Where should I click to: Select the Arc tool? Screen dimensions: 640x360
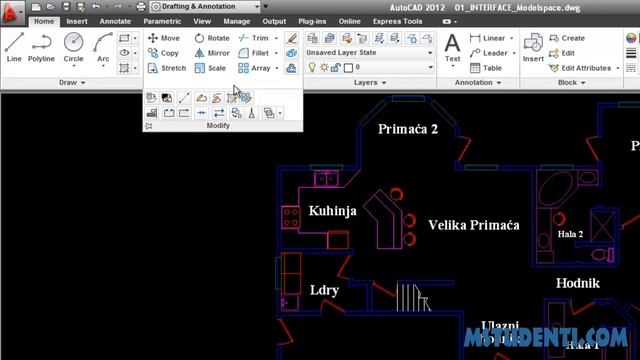click(103, 47)
